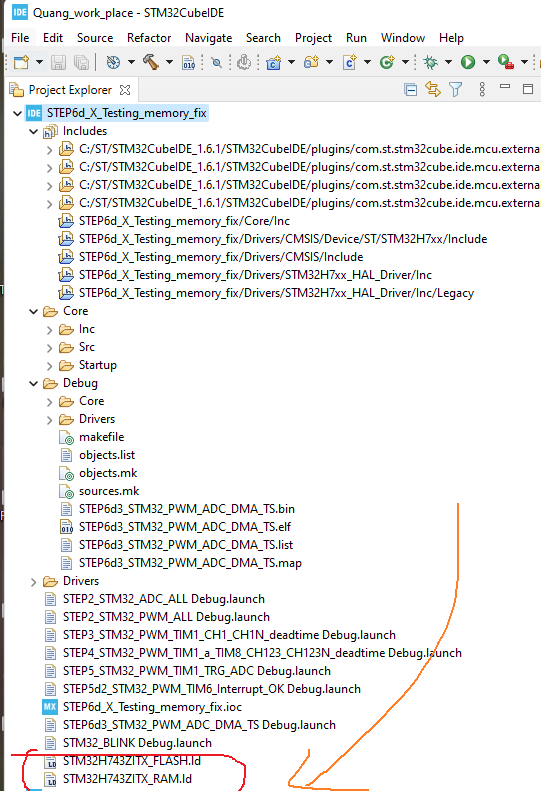The width and height of the screenshot is (541, 791).
Task: Click the new source folder icon
Action: coord(311,62)
